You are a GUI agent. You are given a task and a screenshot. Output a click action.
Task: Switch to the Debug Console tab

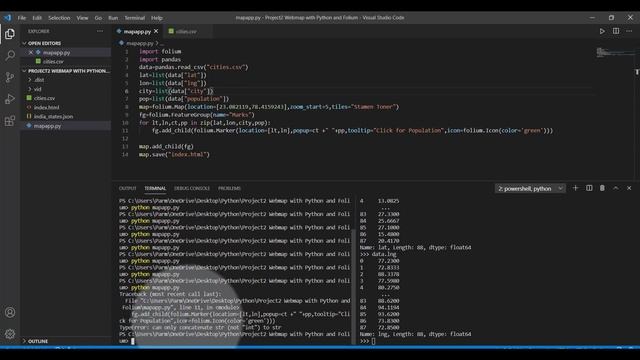[x=192, y=188]
